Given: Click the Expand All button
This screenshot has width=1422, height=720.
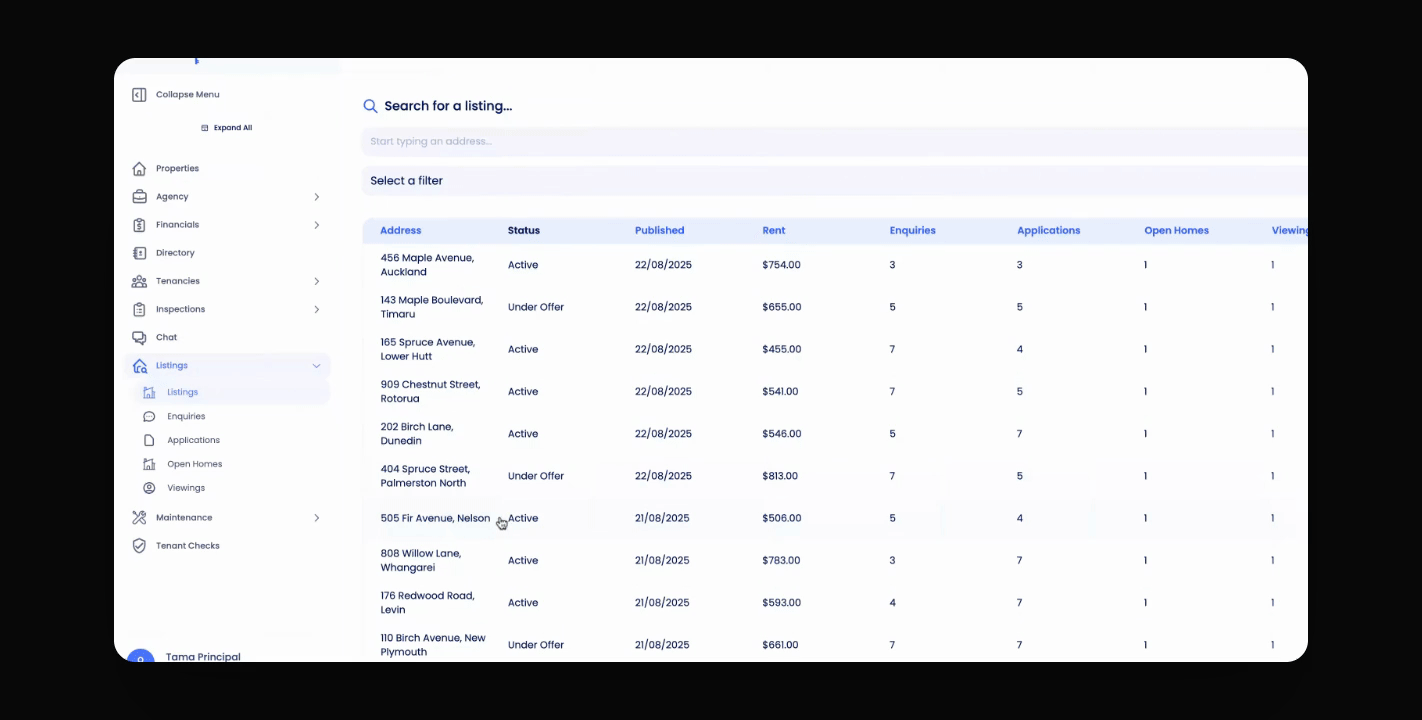Looking at the screenshot, I should [227, 128].
